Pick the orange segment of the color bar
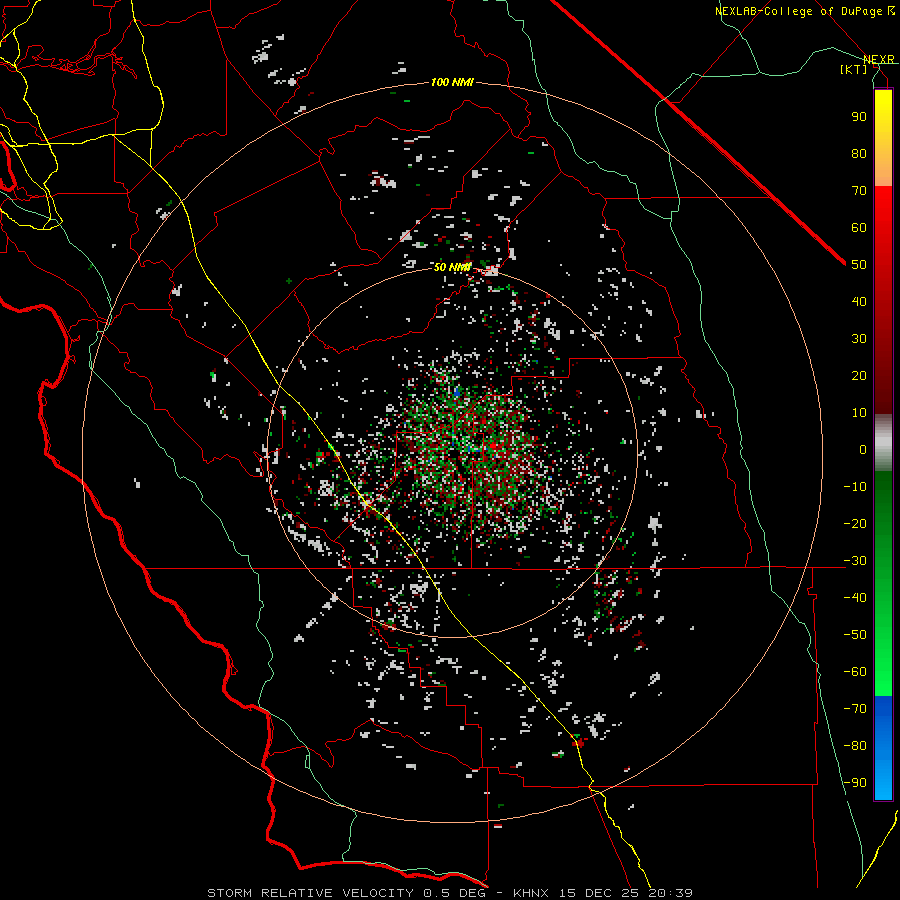 [883, 168]
